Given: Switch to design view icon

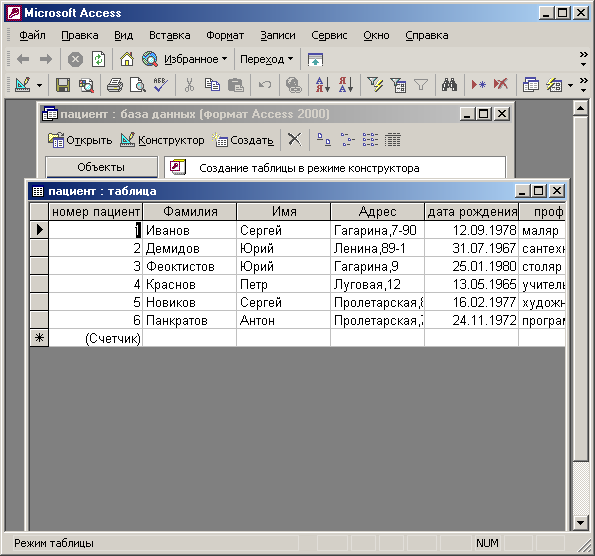Looking at the screenshot, I should 23,85.
